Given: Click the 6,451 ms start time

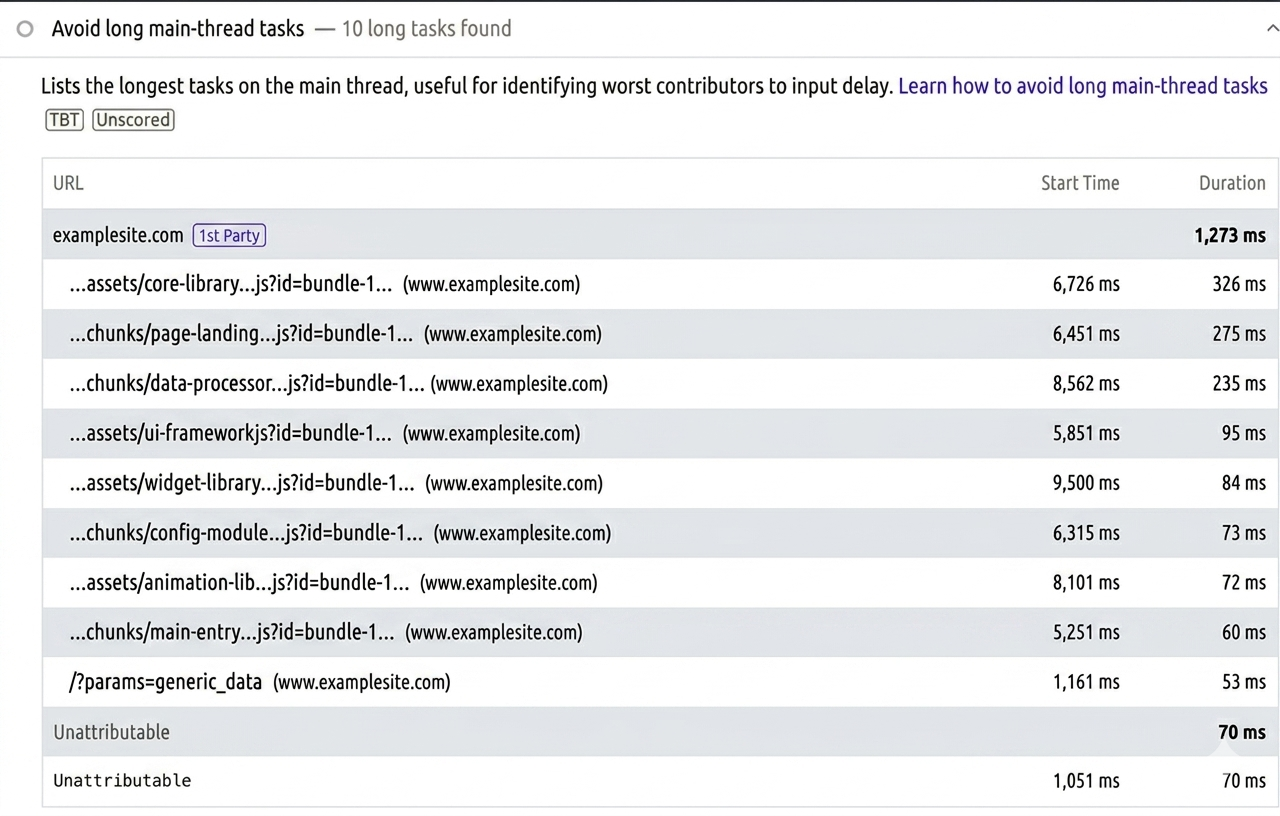Looking at the screenshot, I should point(1086,334).
